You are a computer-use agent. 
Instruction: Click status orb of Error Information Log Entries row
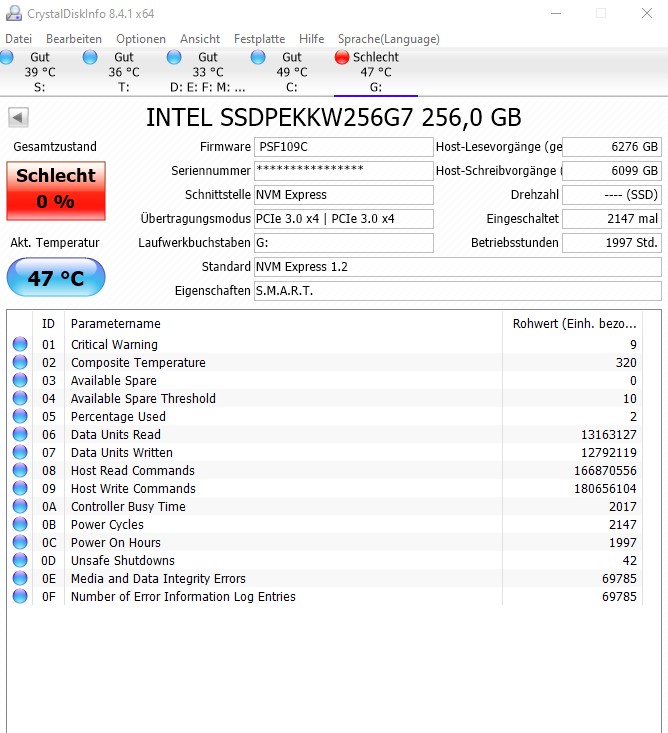coord(20,596)
